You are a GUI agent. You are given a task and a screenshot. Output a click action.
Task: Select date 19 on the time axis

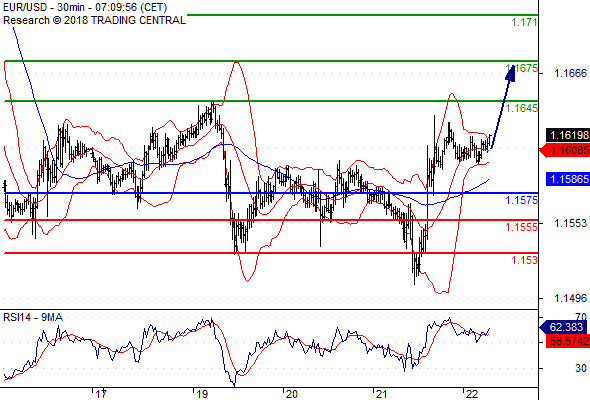202,394
